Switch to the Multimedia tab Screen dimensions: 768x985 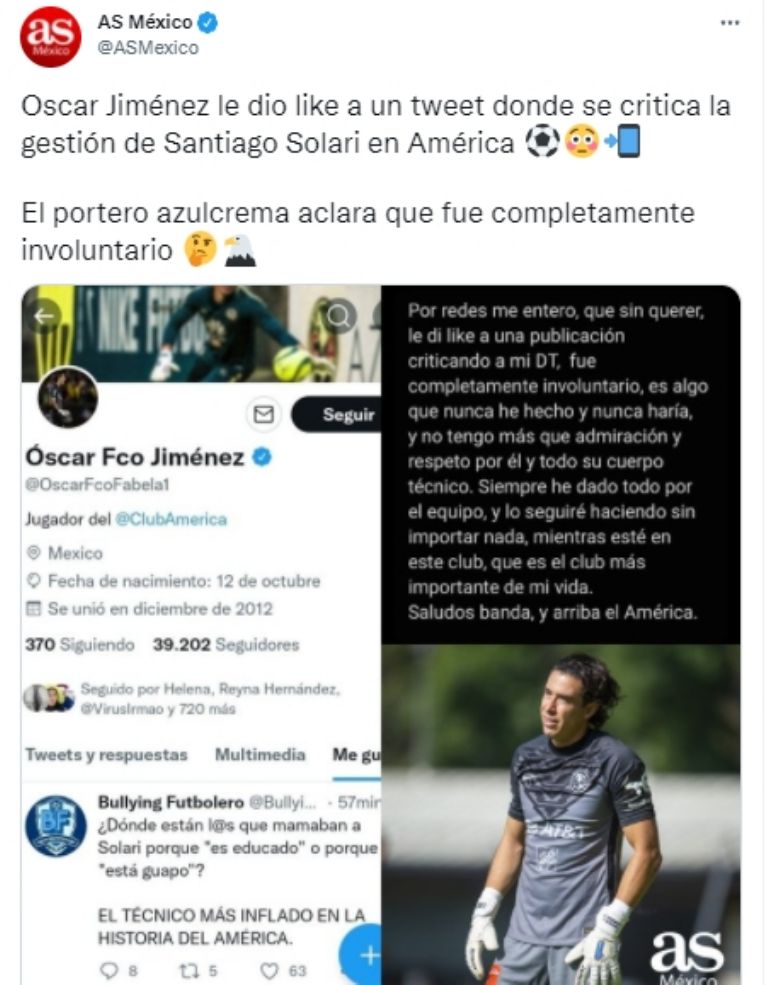click(x=260, y=754)
